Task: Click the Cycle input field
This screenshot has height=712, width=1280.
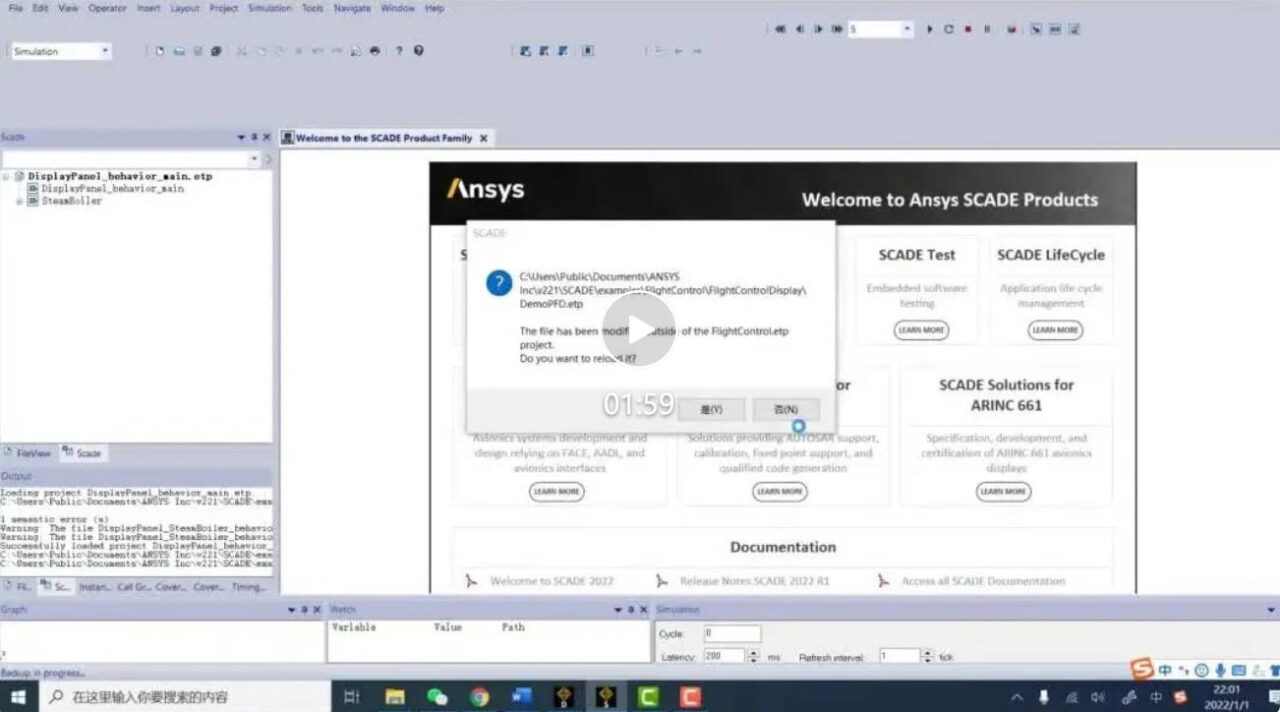Action: 732,634
